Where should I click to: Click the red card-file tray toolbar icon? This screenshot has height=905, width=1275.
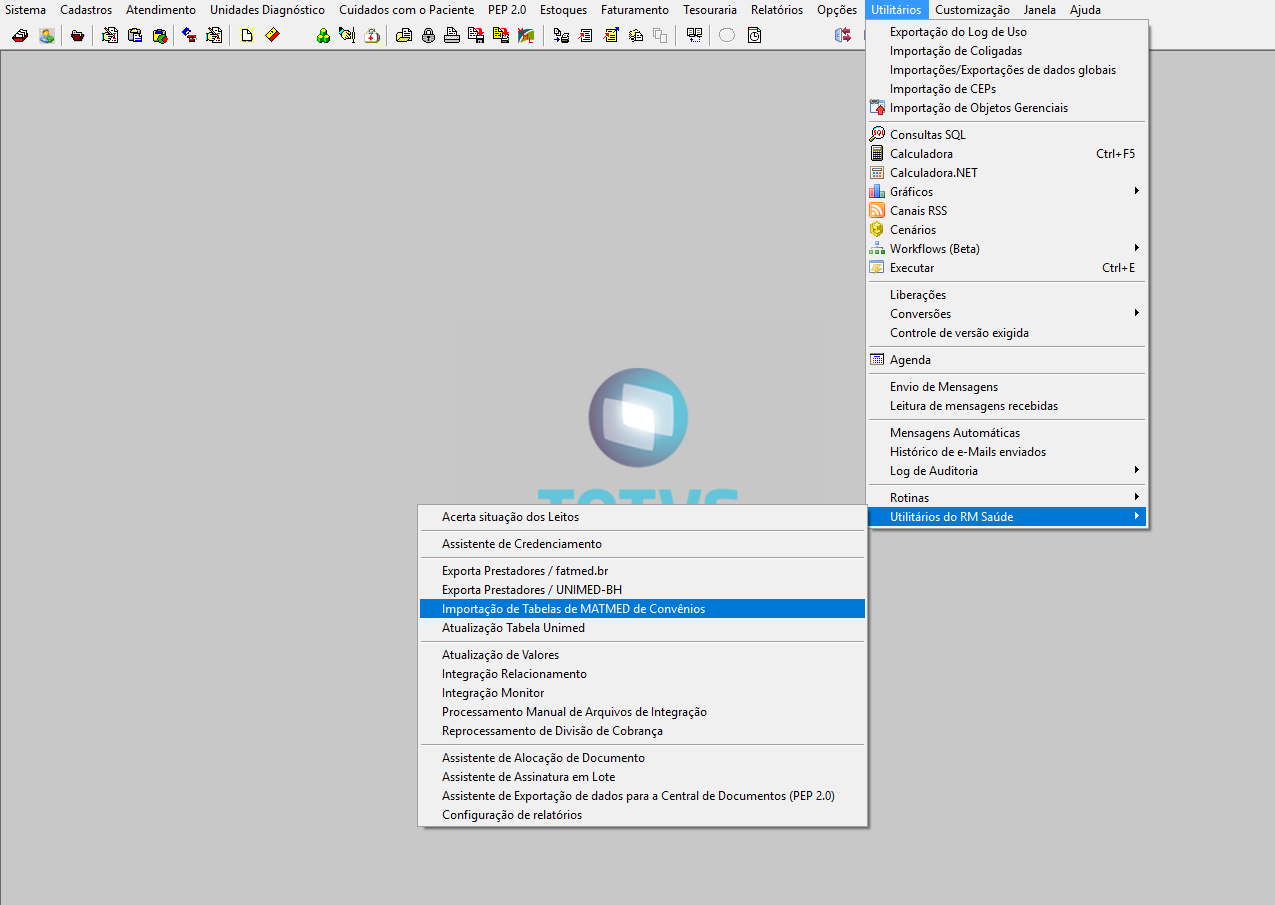[20, 36]
